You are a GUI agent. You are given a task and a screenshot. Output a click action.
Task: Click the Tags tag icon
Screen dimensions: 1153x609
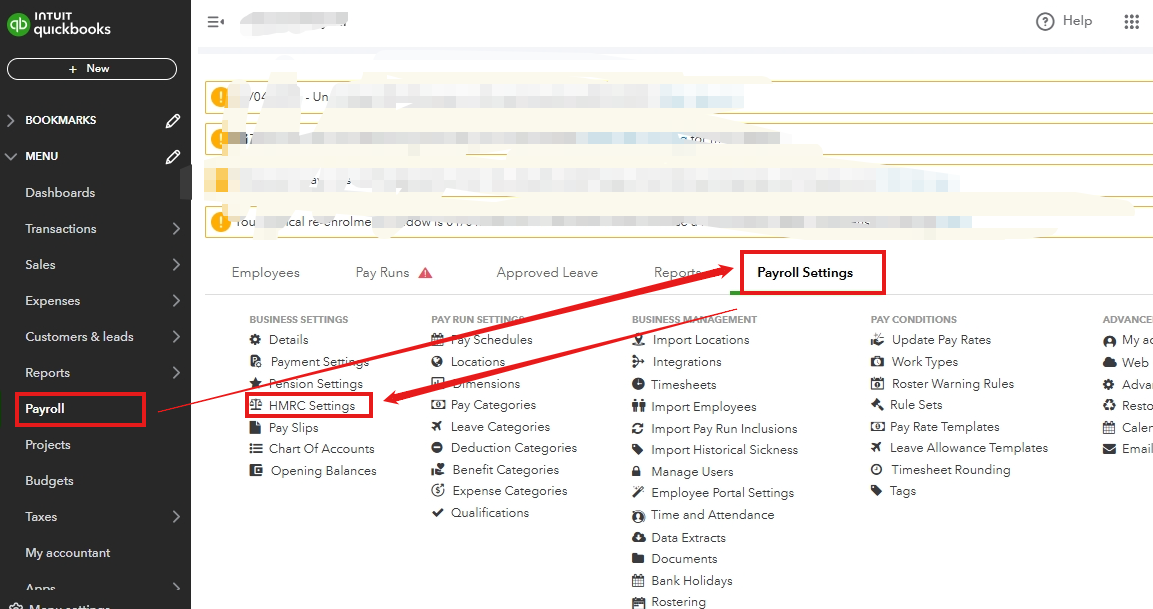point(877,491)
